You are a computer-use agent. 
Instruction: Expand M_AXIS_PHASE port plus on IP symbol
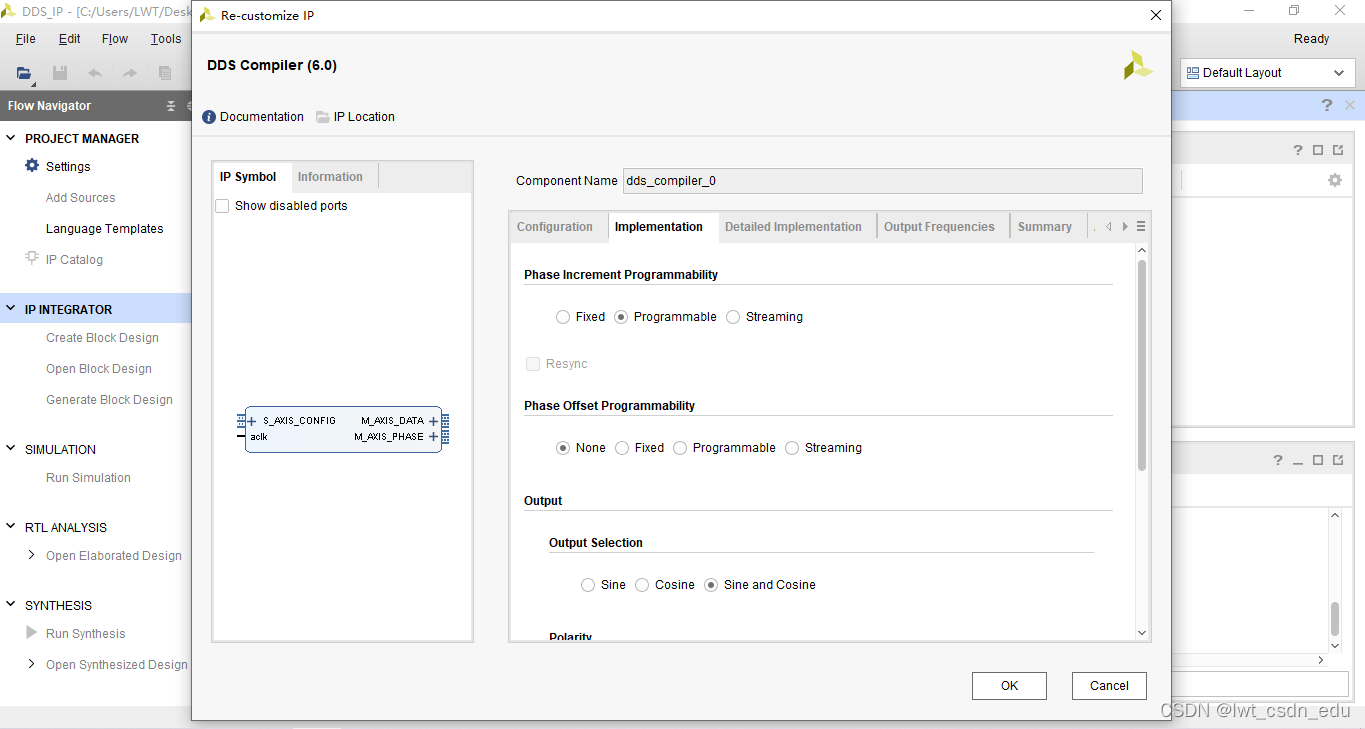[x=434, y=437]
